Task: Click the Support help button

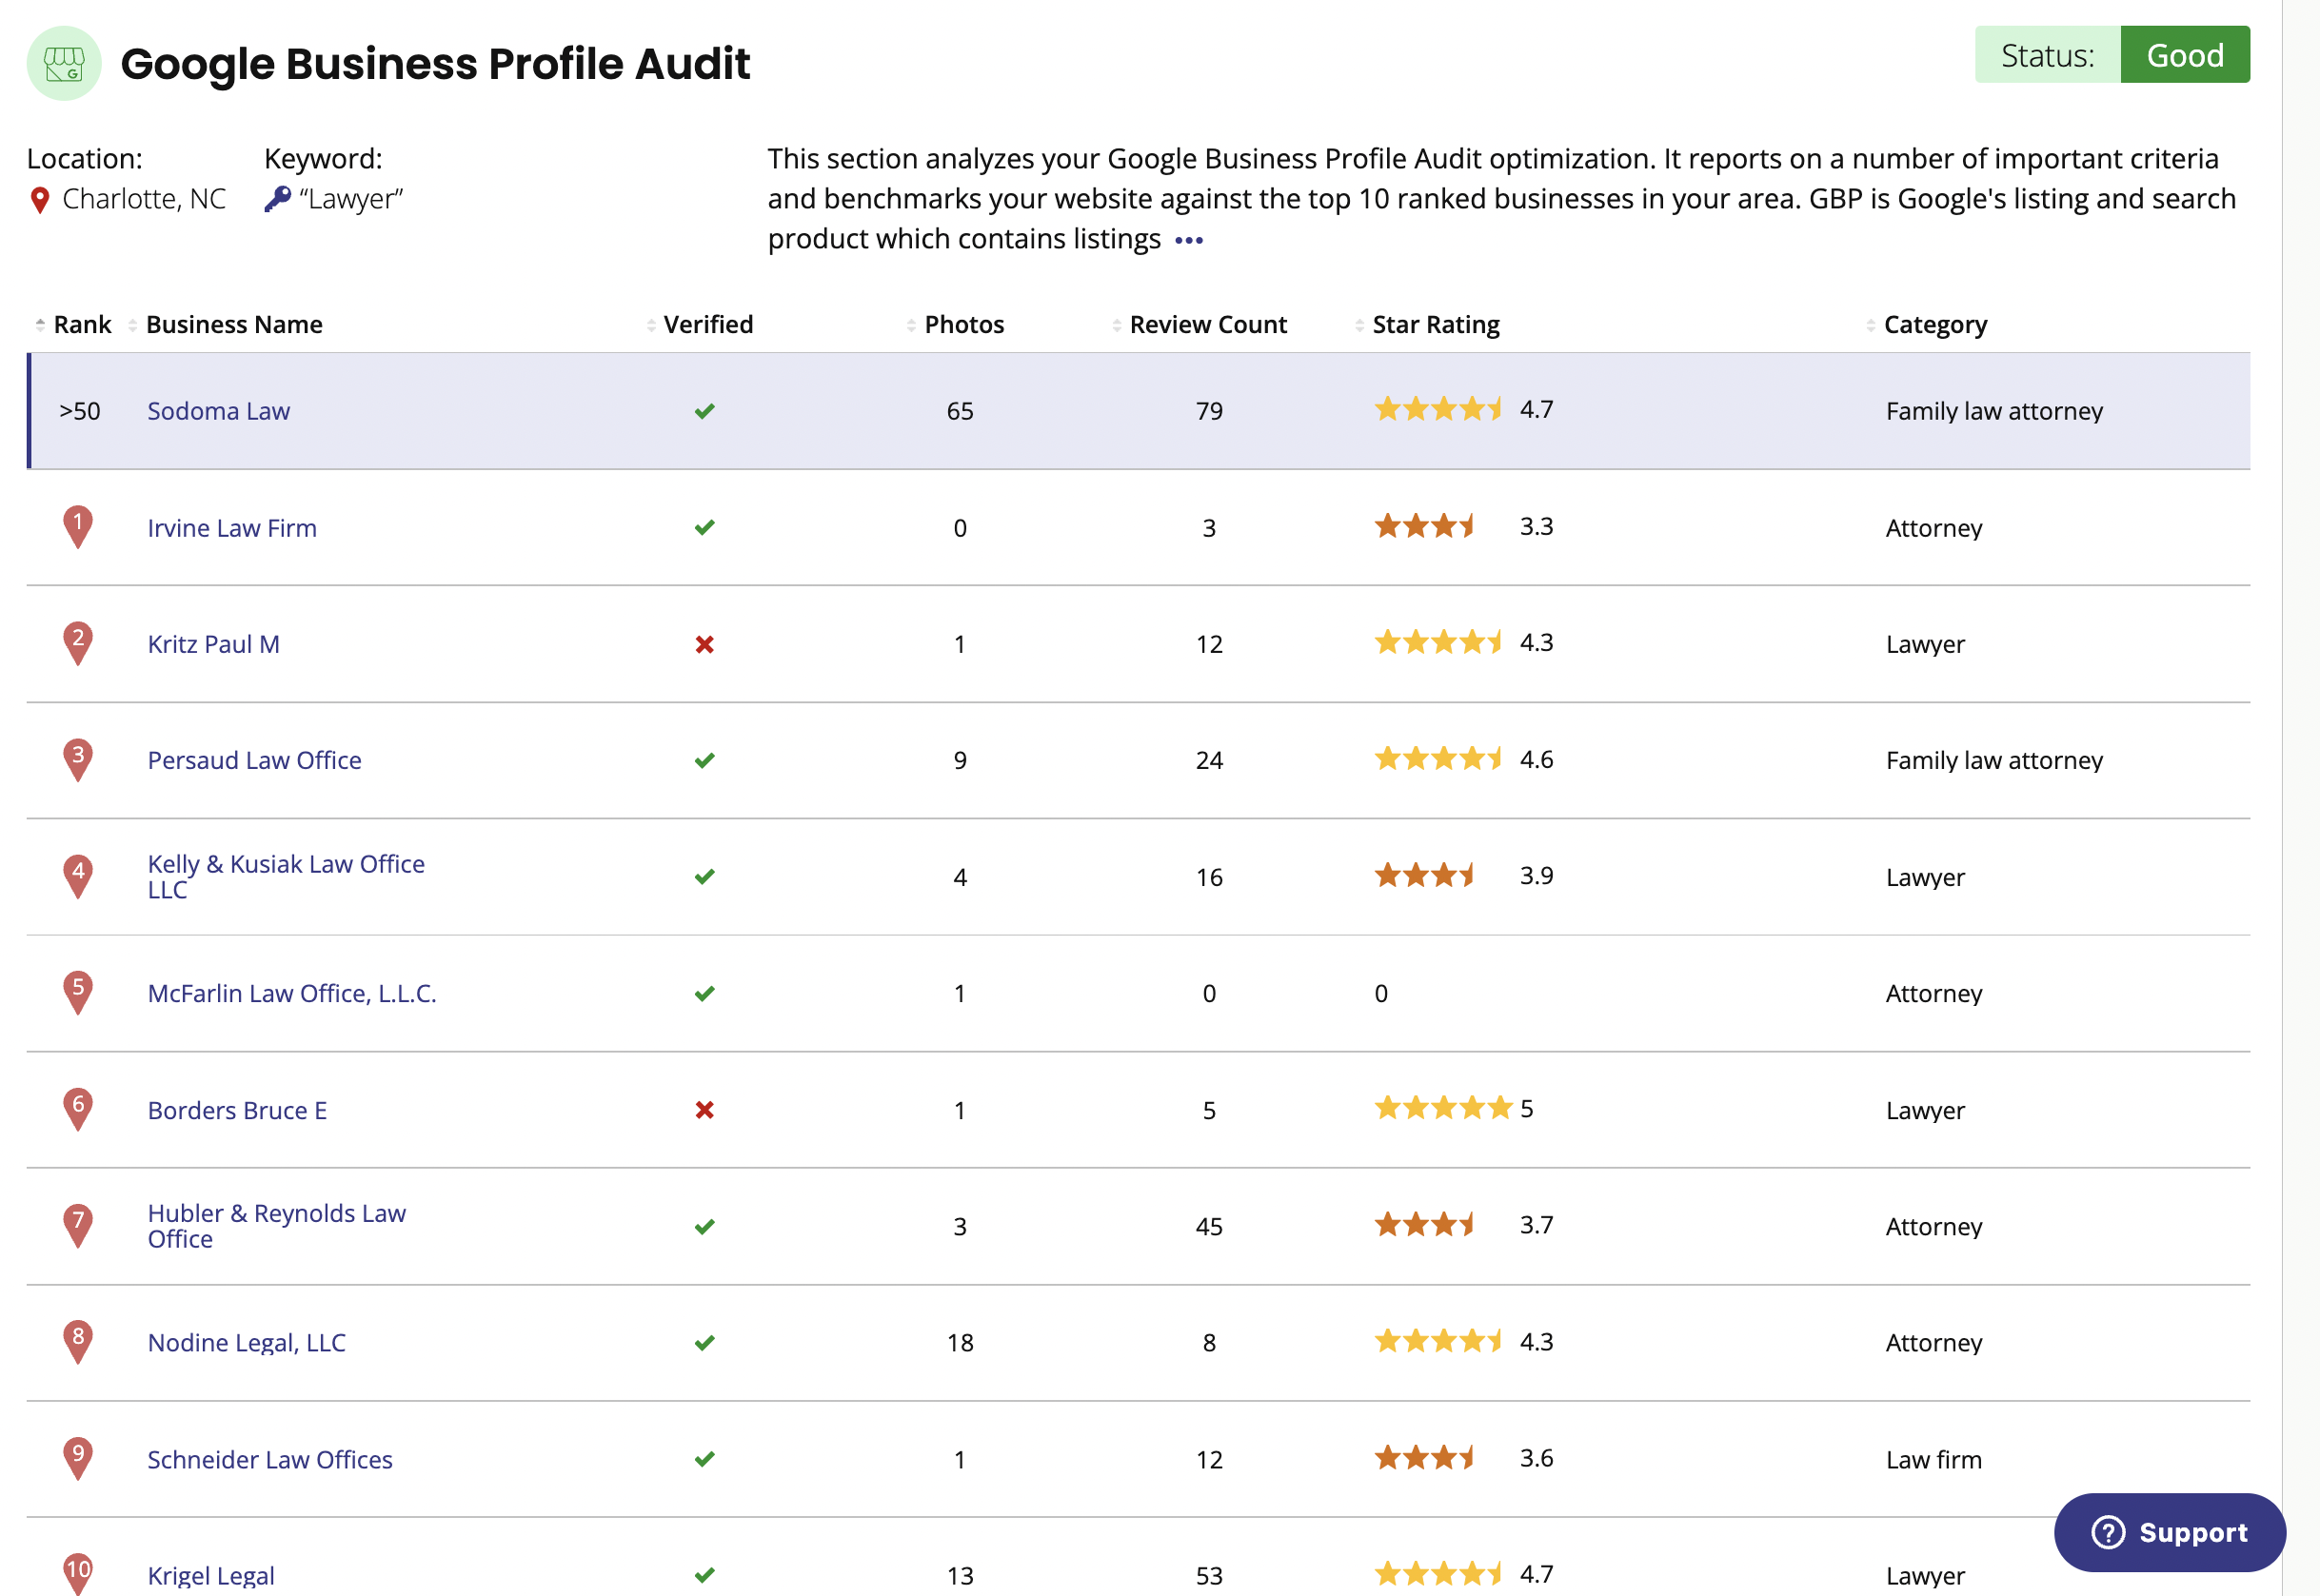Action: point(2169,1532)
